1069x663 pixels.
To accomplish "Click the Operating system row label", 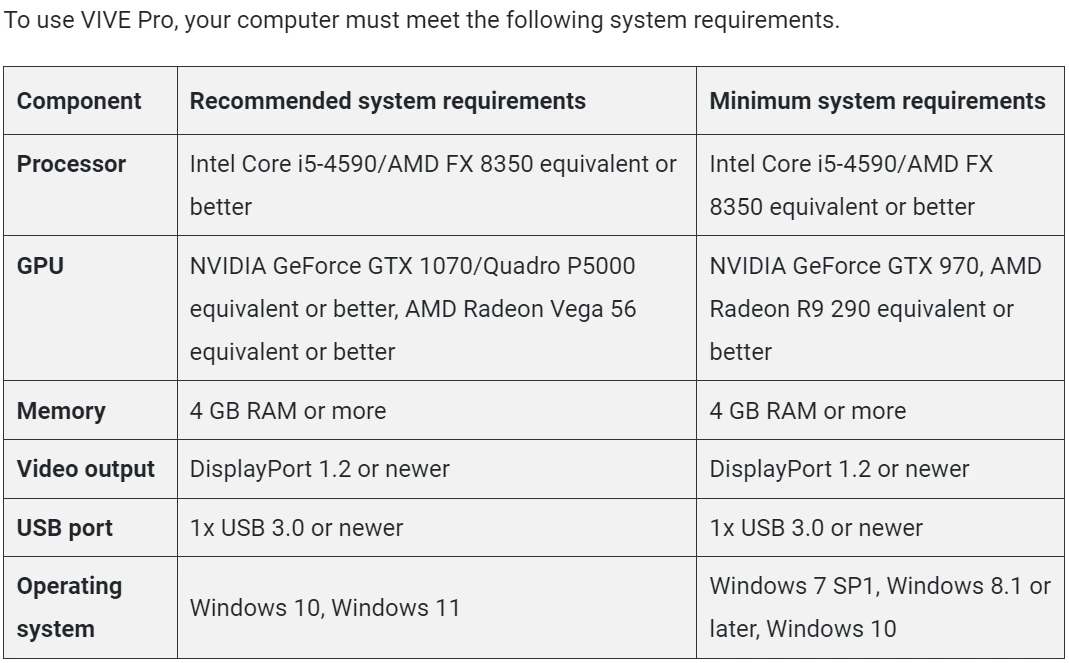I will tap(70, 608).
